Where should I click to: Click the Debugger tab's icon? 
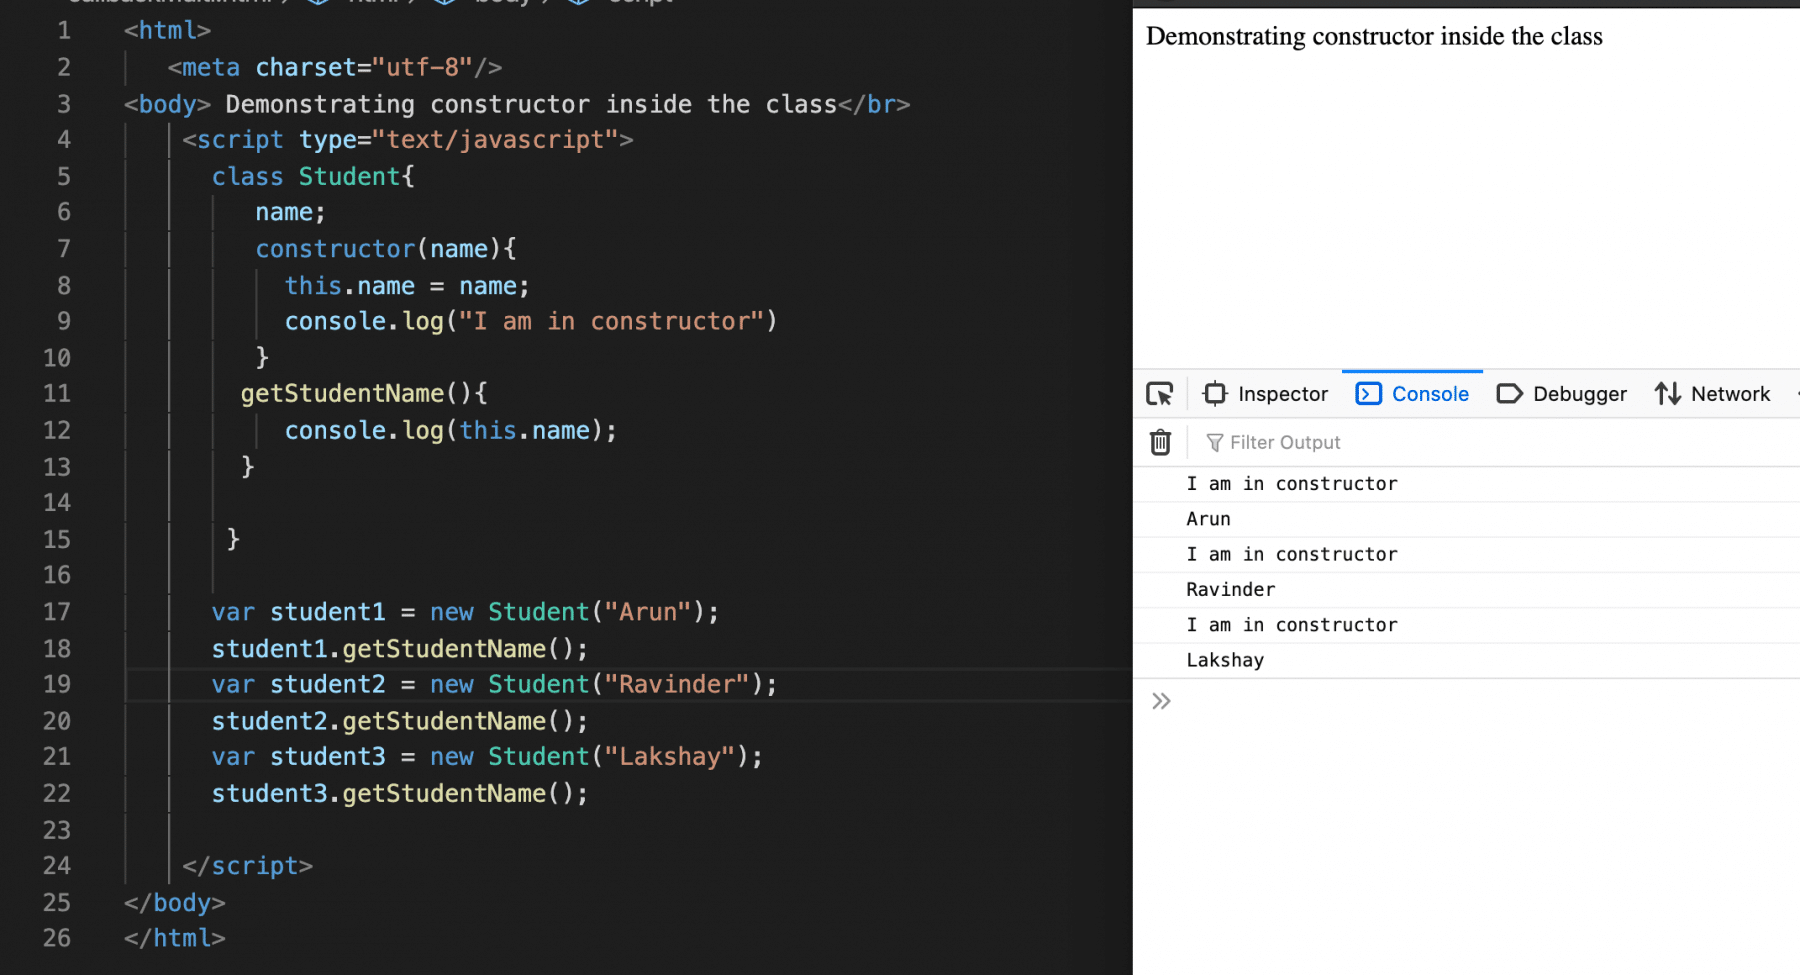pyautogui.click(x=1509, y=393)
